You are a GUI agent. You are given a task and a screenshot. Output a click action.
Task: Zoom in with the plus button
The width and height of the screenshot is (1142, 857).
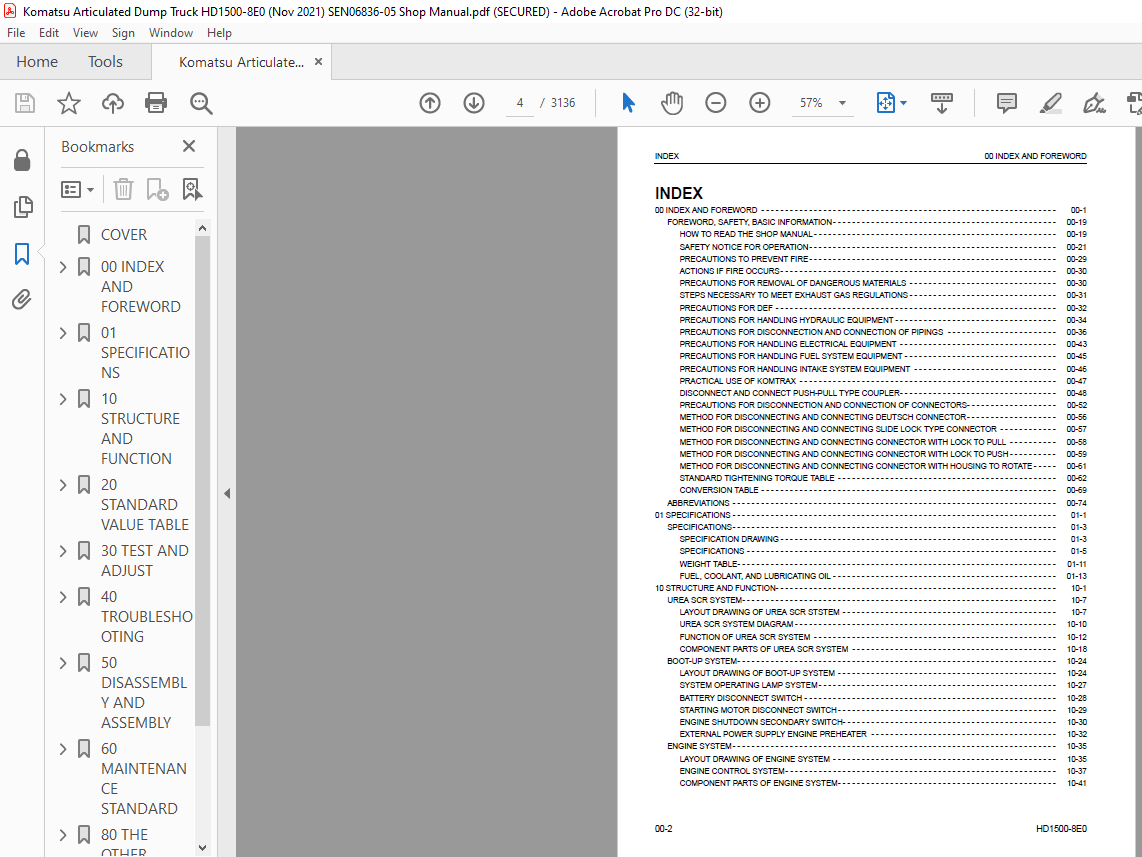click(x=760, y=103)
